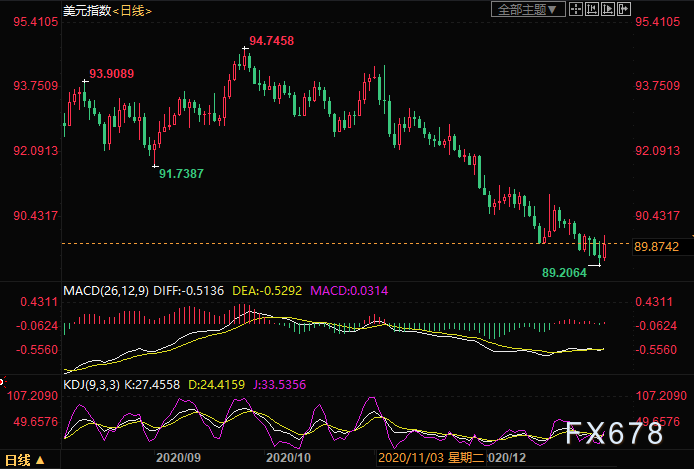Click the crosshair cursor icon in the top toolbar

[x=576, y=10]
